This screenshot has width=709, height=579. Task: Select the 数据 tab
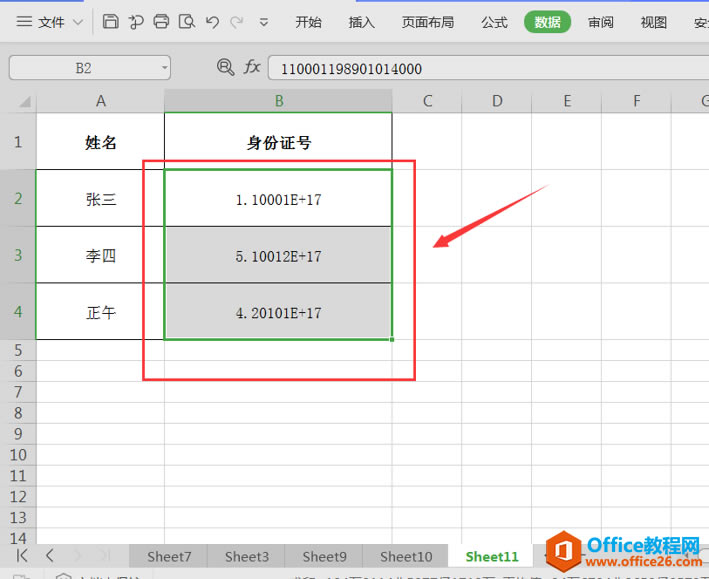pyautogui.click(x=547, y=22)
